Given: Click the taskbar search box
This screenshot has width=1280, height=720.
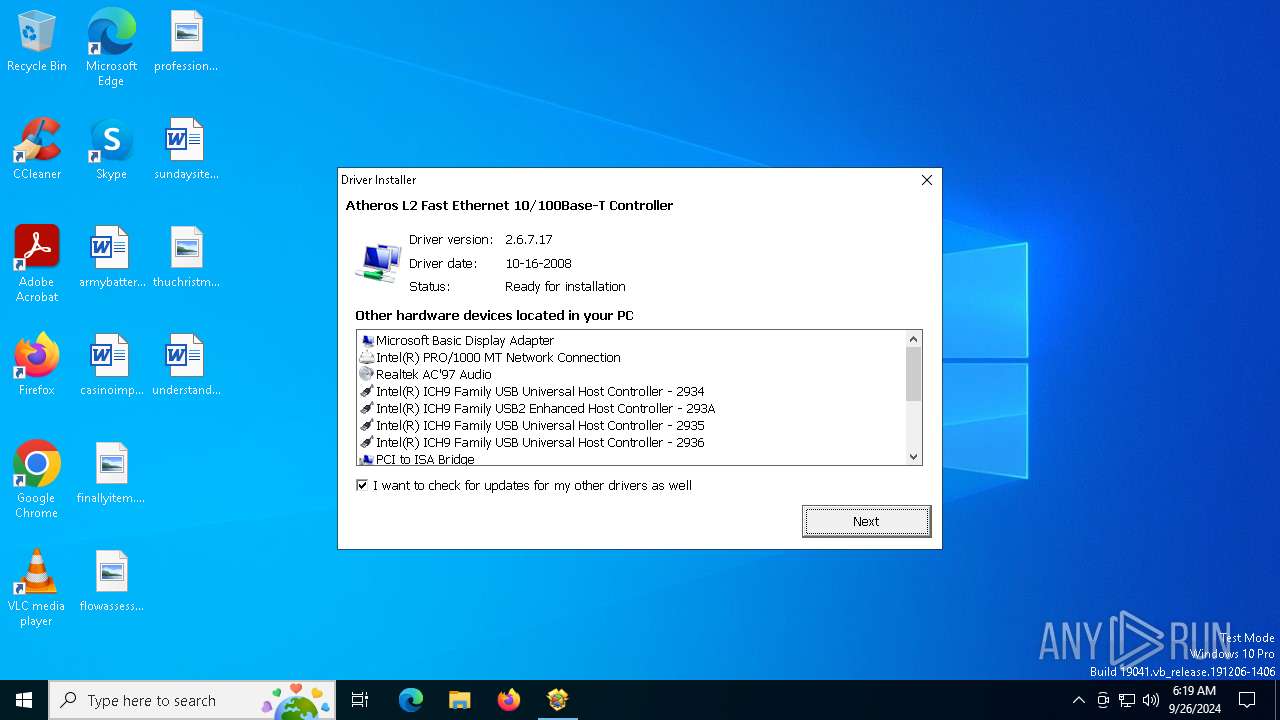Looking at the screenshot, I should click(192, 700).
